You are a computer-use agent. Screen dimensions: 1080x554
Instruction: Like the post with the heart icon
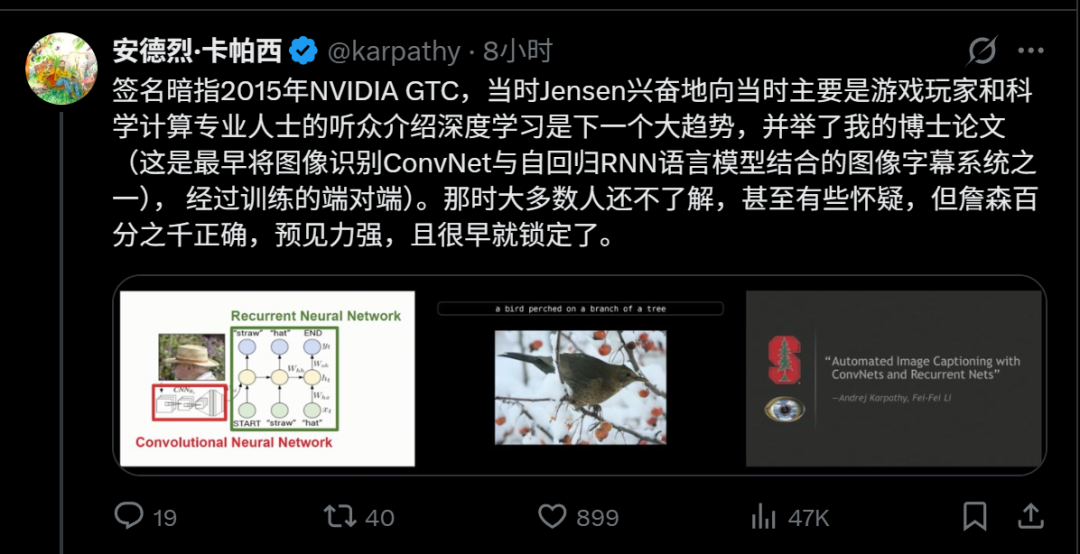point(552,516)
